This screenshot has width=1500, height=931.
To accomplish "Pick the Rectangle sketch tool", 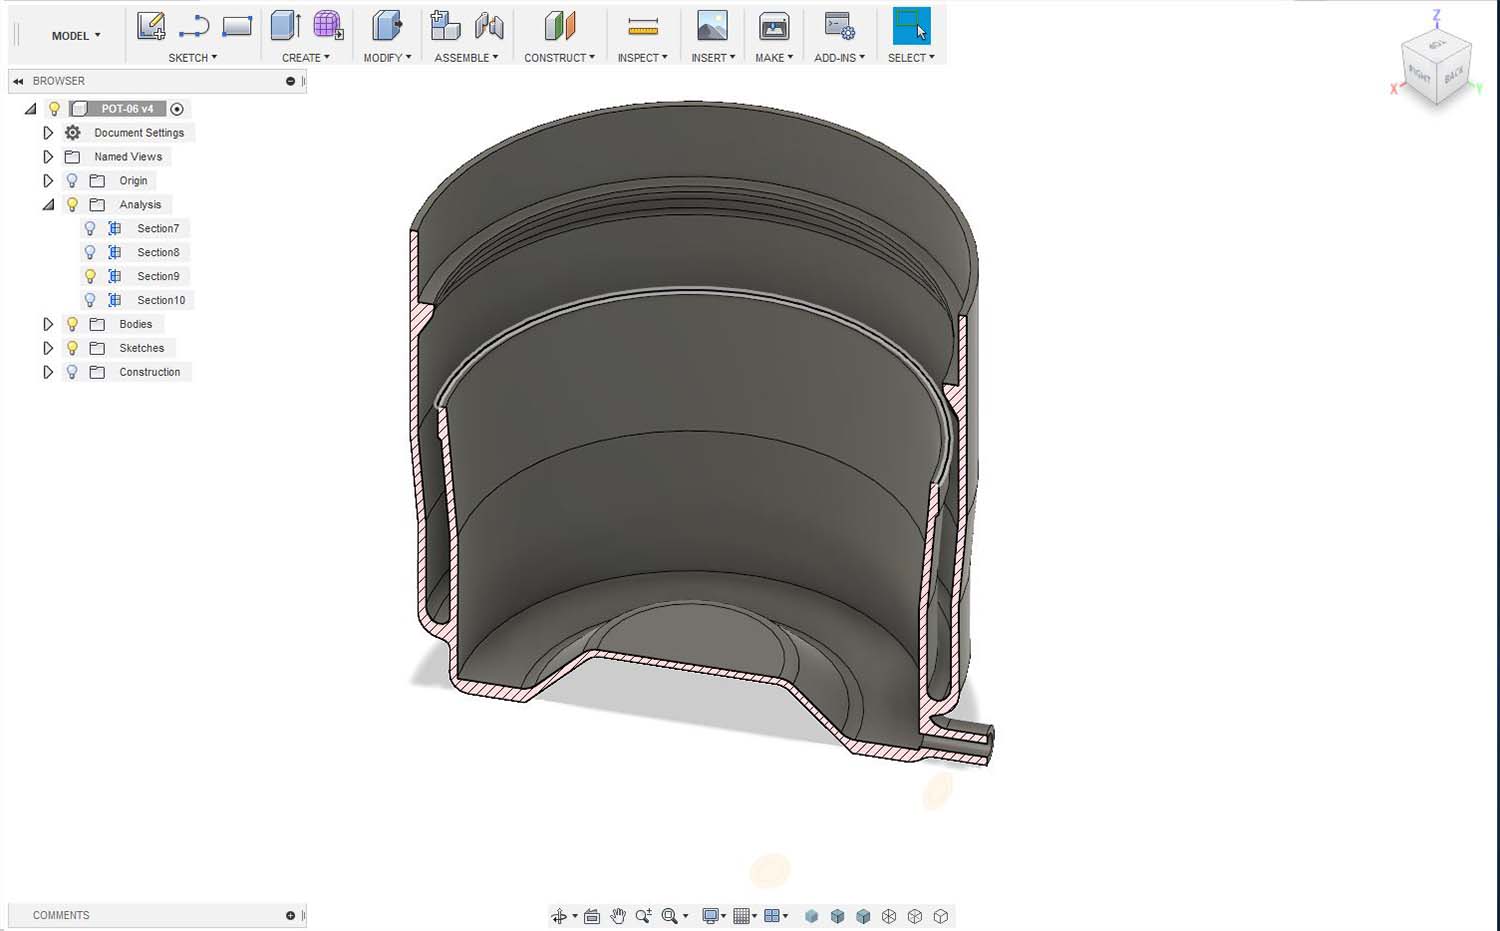I will 237,26.
